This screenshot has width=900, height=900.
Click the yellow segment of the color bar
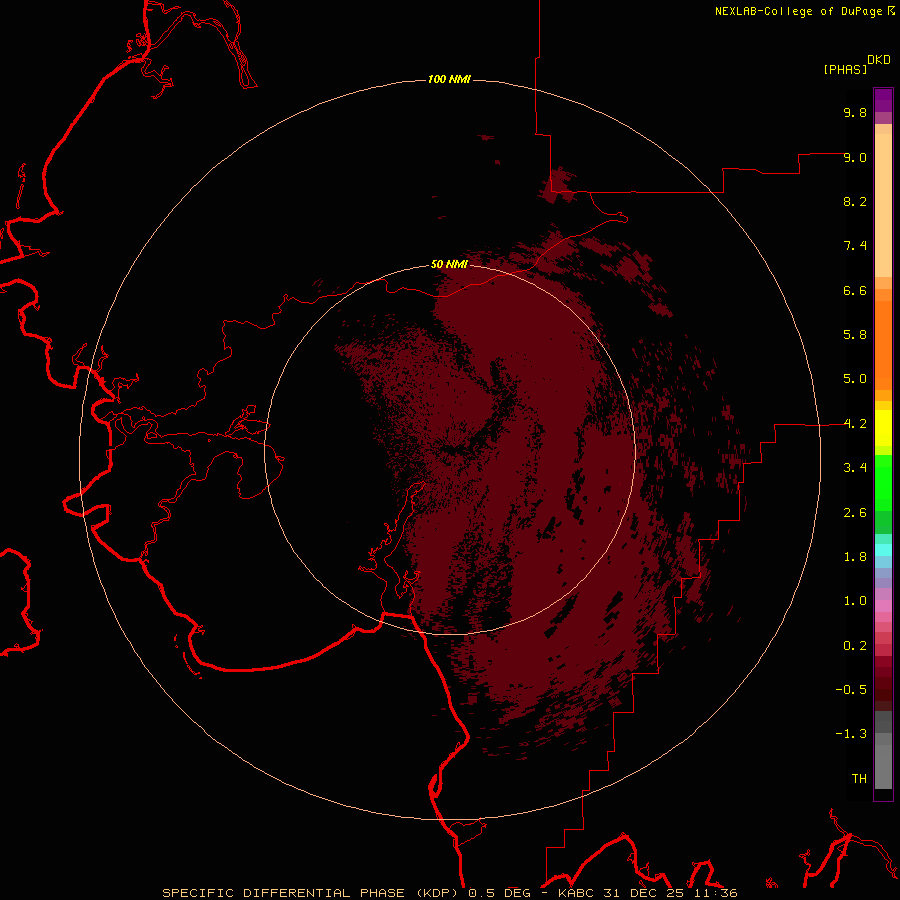(883, 428)
